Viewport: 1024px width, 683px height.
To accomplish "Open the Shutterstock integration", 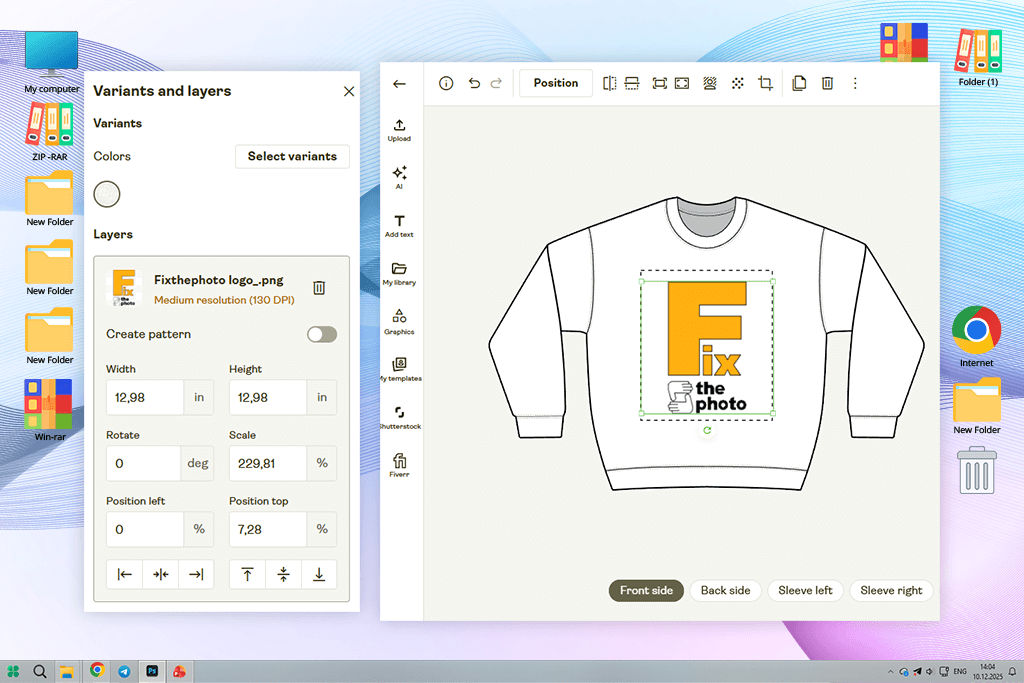I will coord(400,418).
